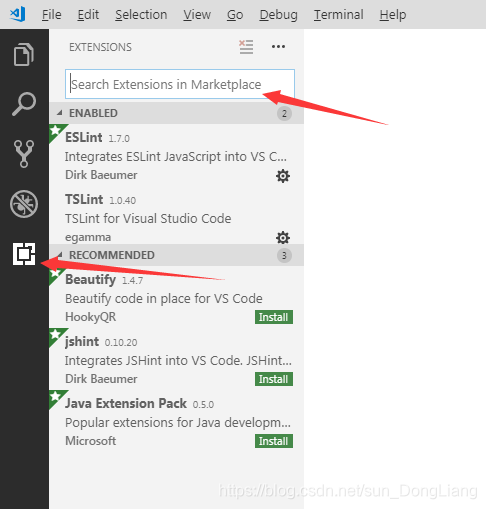Install the jshint extension
Image resolution: width=486 pixels, height=509 pixels.
[x=274, y=379]
